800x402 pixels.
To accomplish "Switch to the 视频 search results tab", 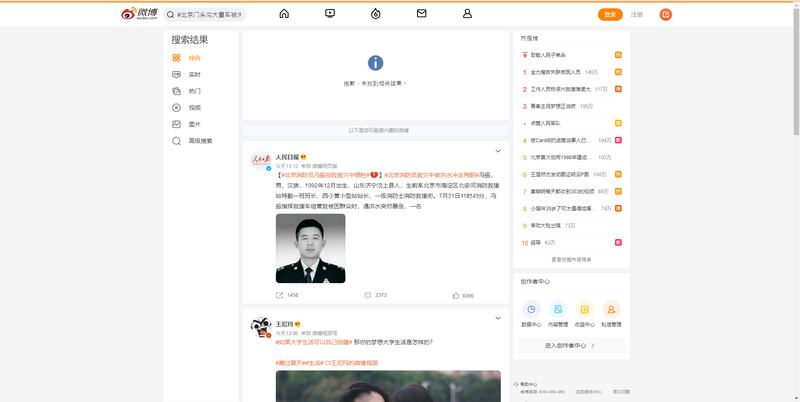I will click(x=194, y=108).
